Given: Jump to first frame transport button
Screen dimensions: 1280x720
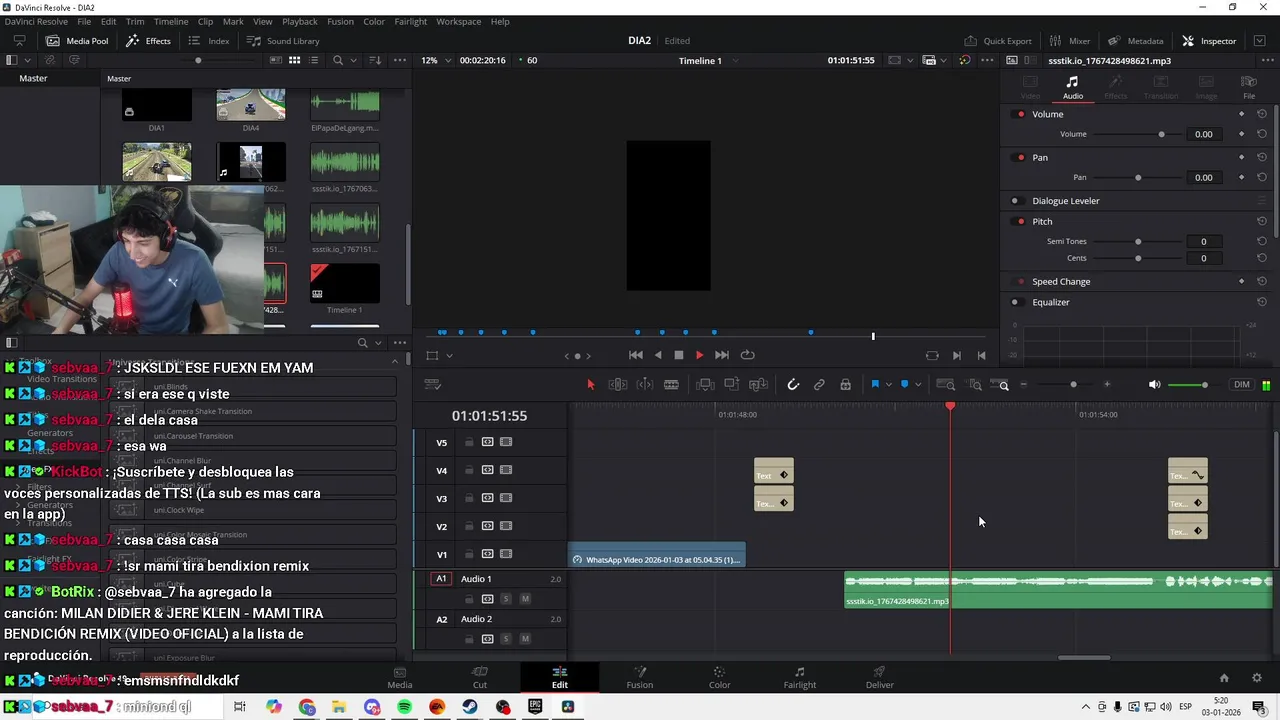Looking at the screenshot, I should [x=635, y=355].
